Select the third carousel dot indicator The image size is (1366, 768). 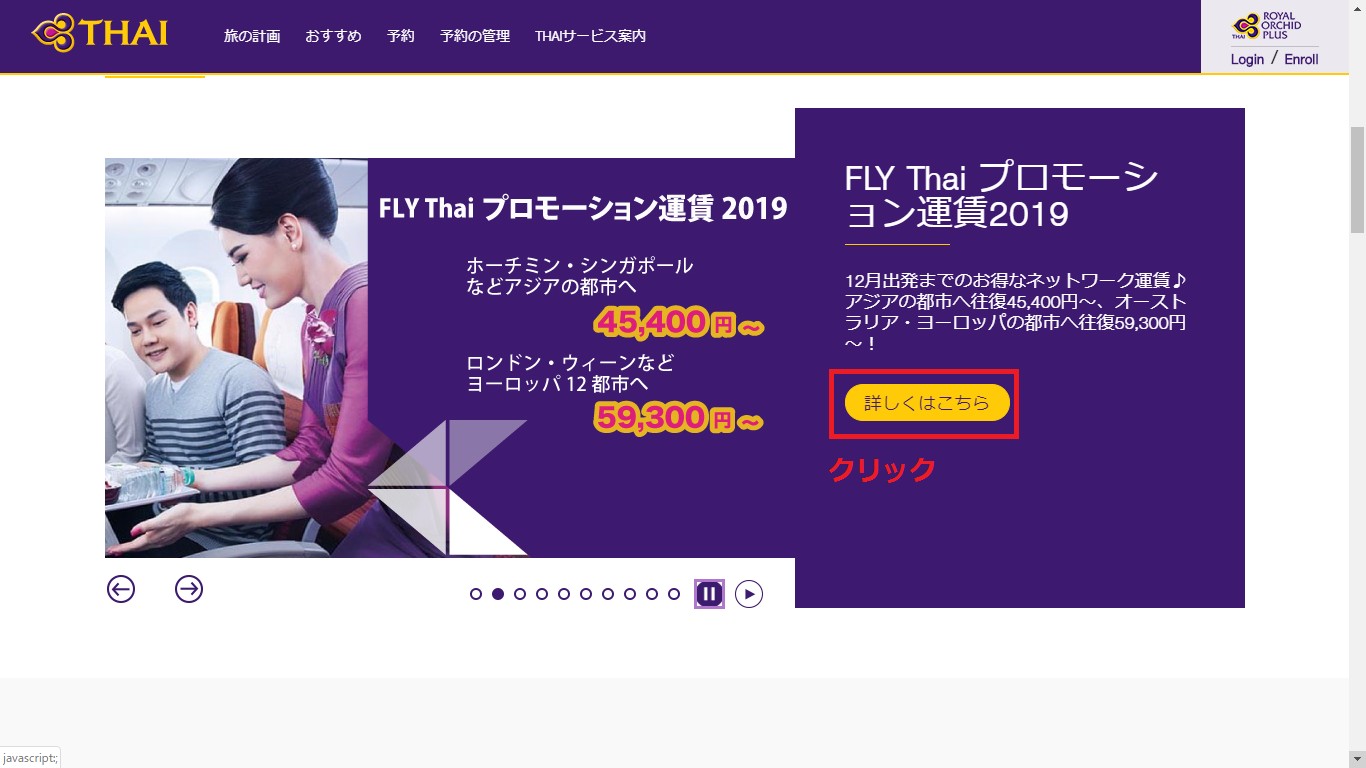pyautogui.click(x=520, y=594)
